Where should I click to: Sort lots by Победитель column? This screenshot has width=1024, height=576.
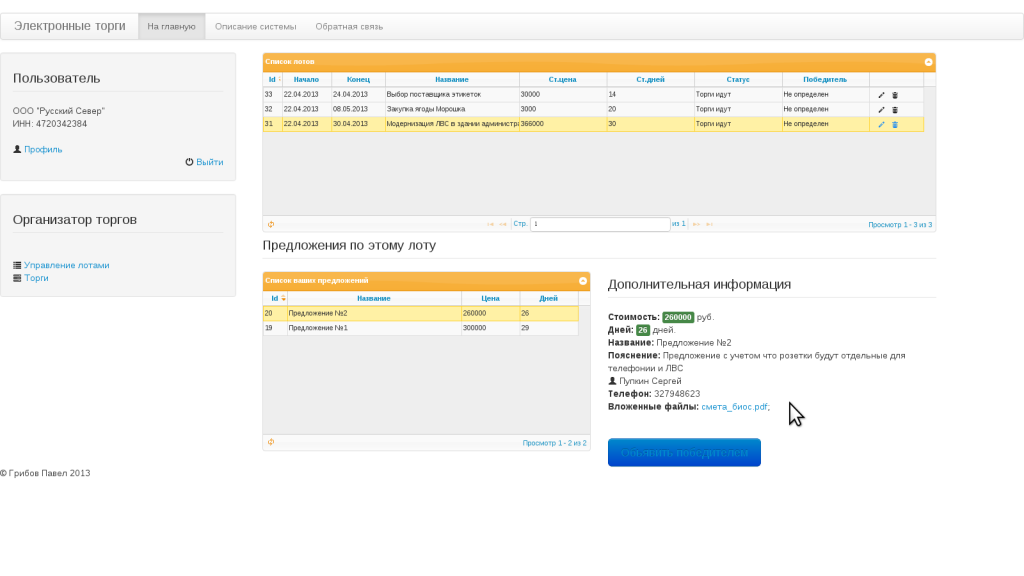pos(825,79)
